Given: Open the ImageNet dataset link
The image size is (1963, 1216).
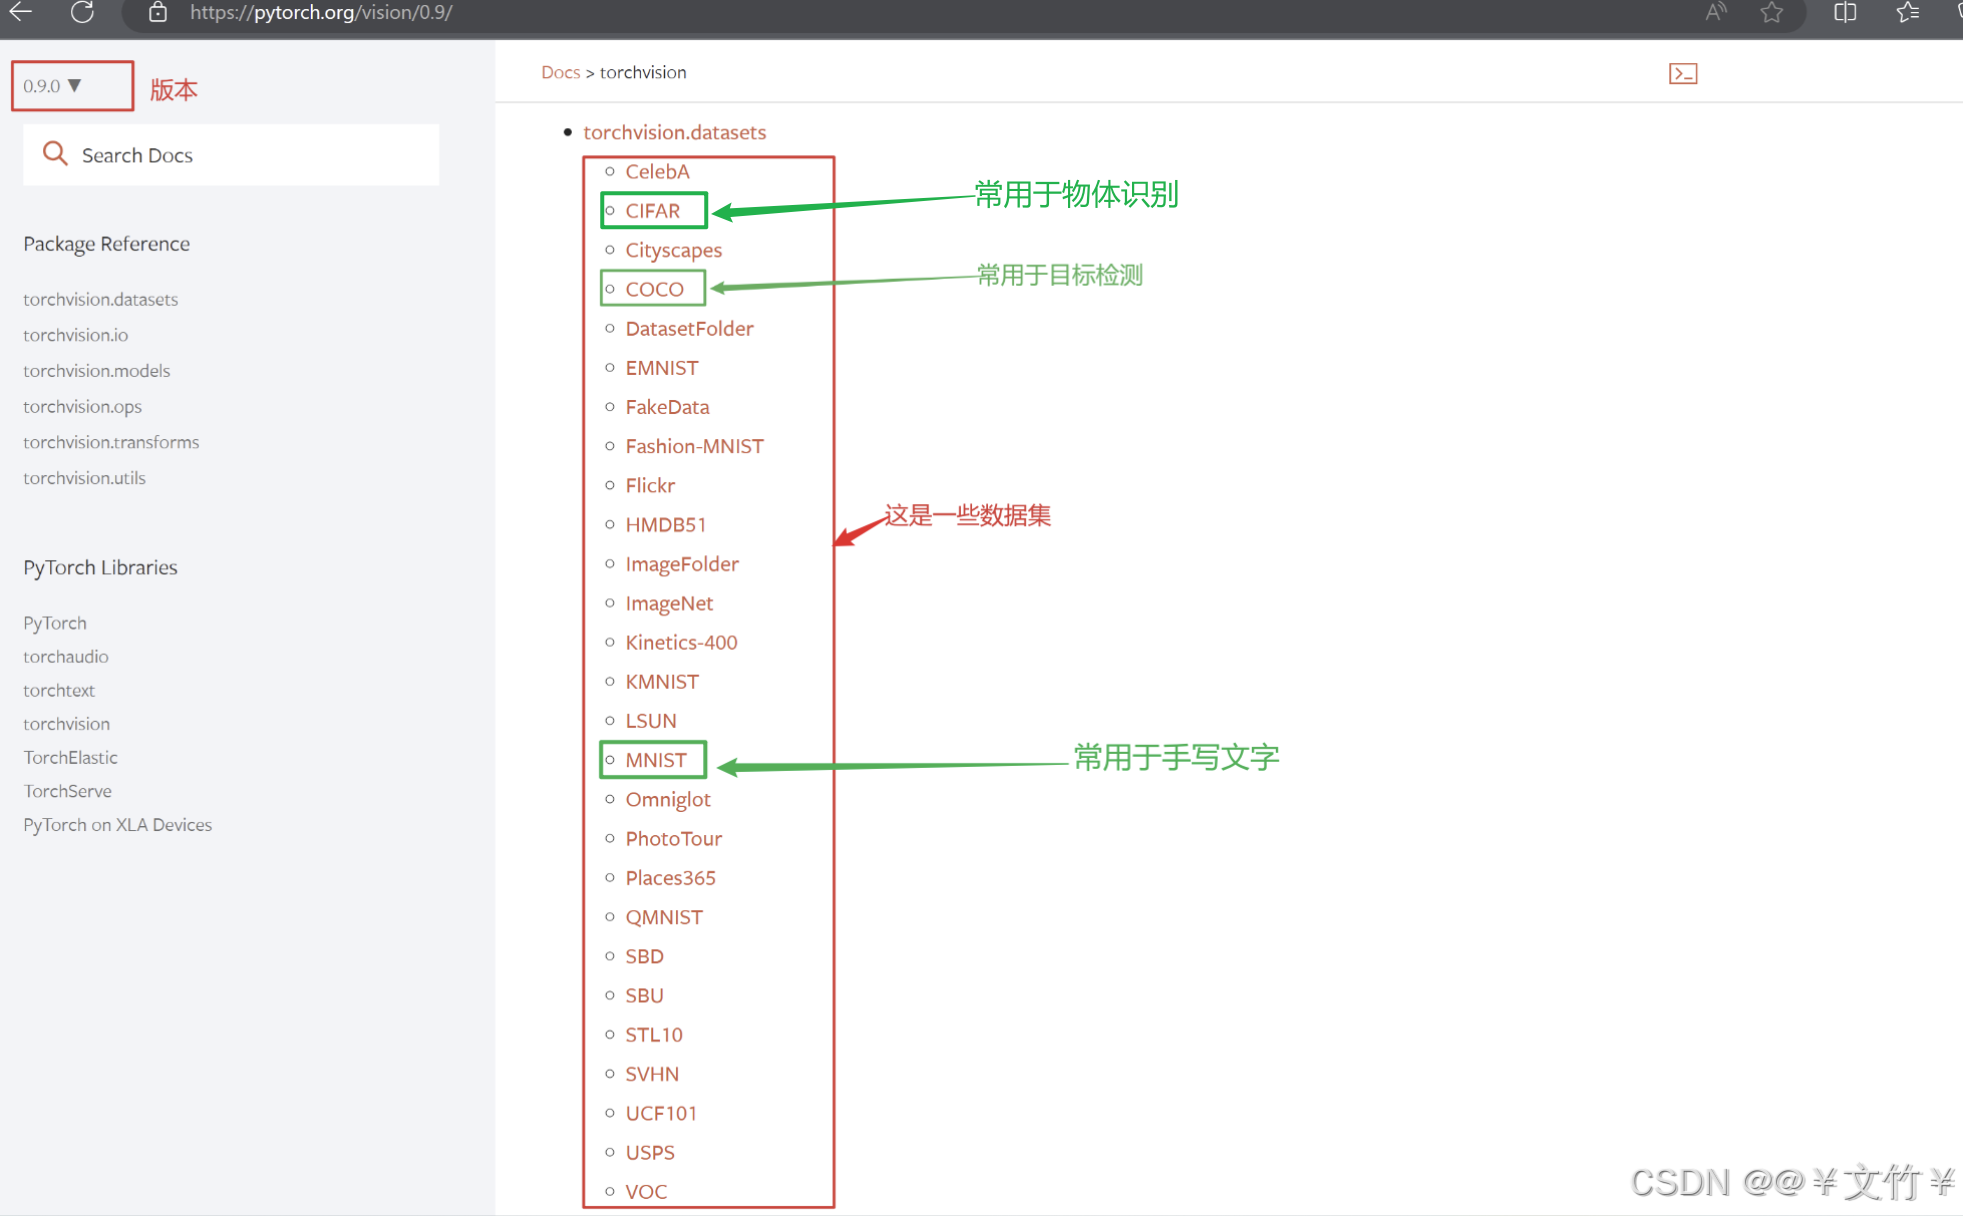Looking at the screenshot, I should pyautogui.click(x=669, y=603).
